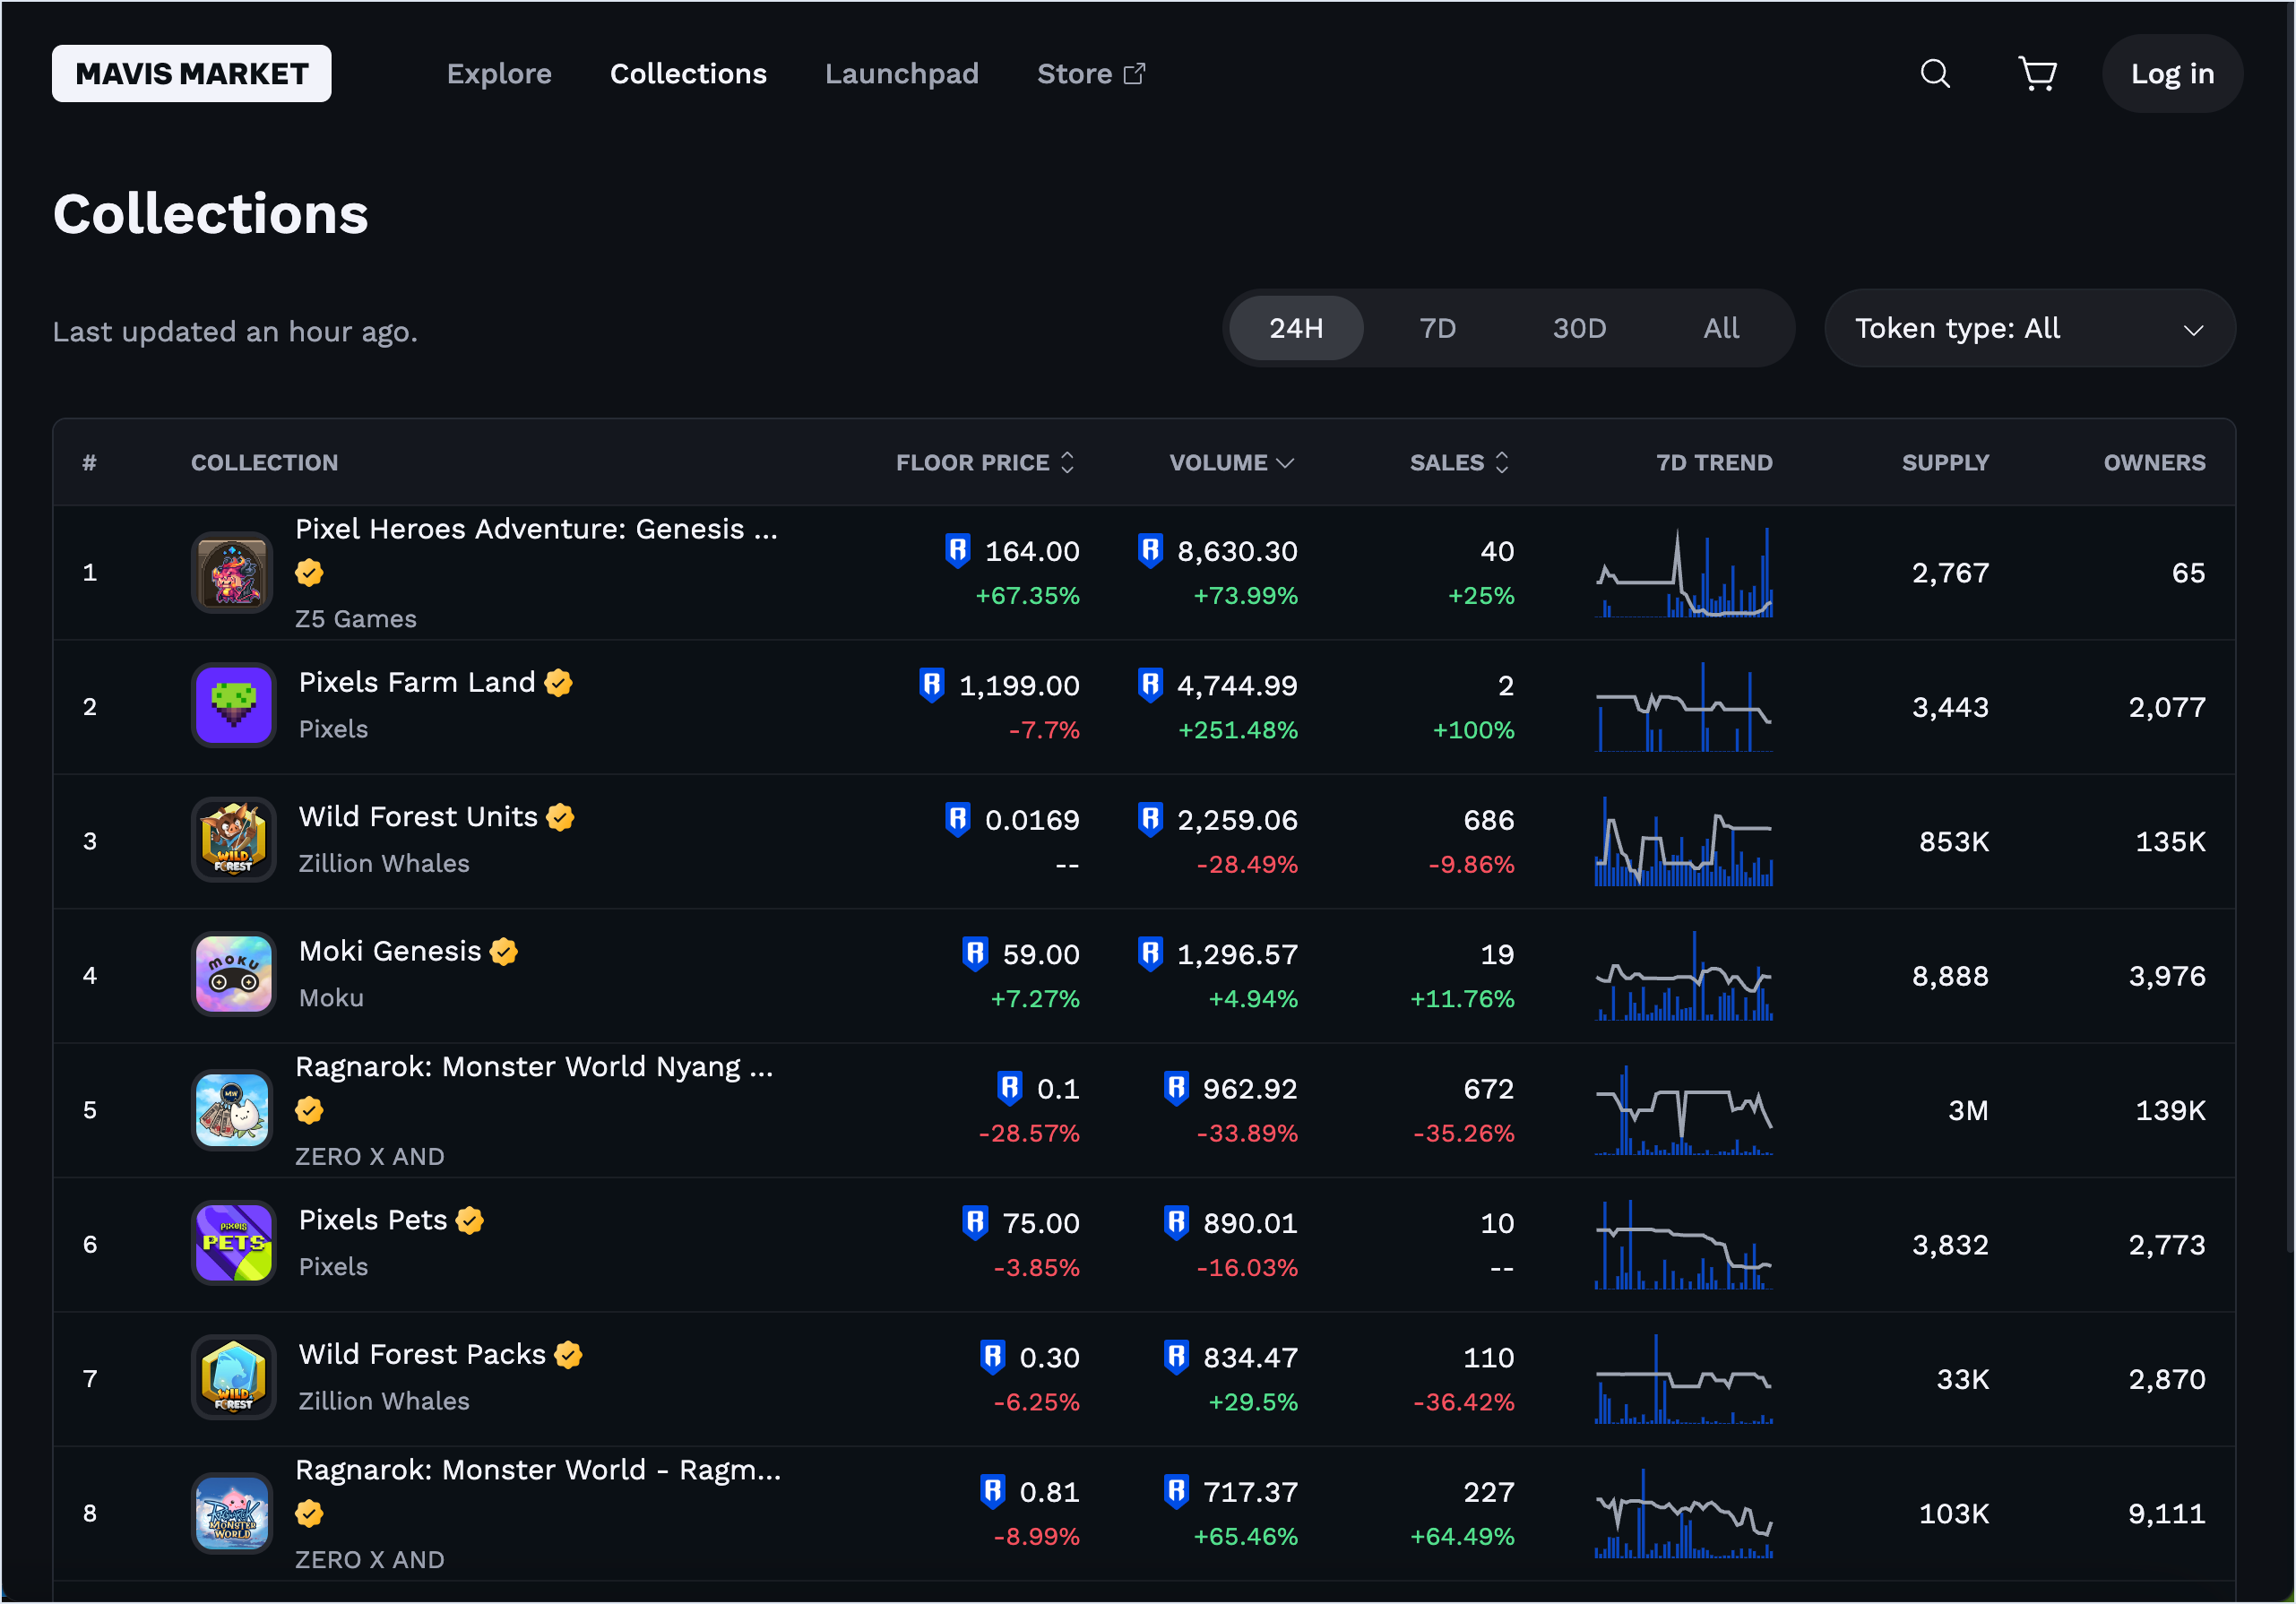The height and width of the screenshot is (1604, 2296).
Task: Click RON token icon beside volume 8,630.30
Action: pos(1150,551)
